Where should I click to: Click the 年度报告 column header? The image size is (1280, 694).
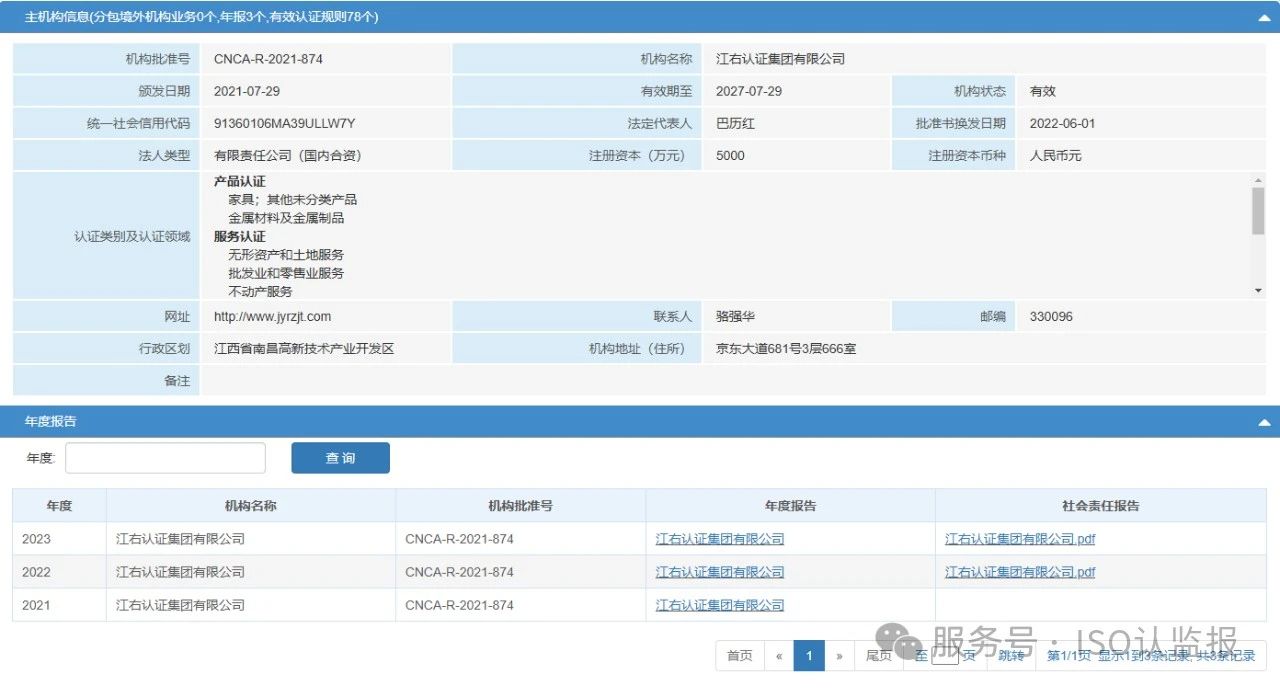pos(790,506)
